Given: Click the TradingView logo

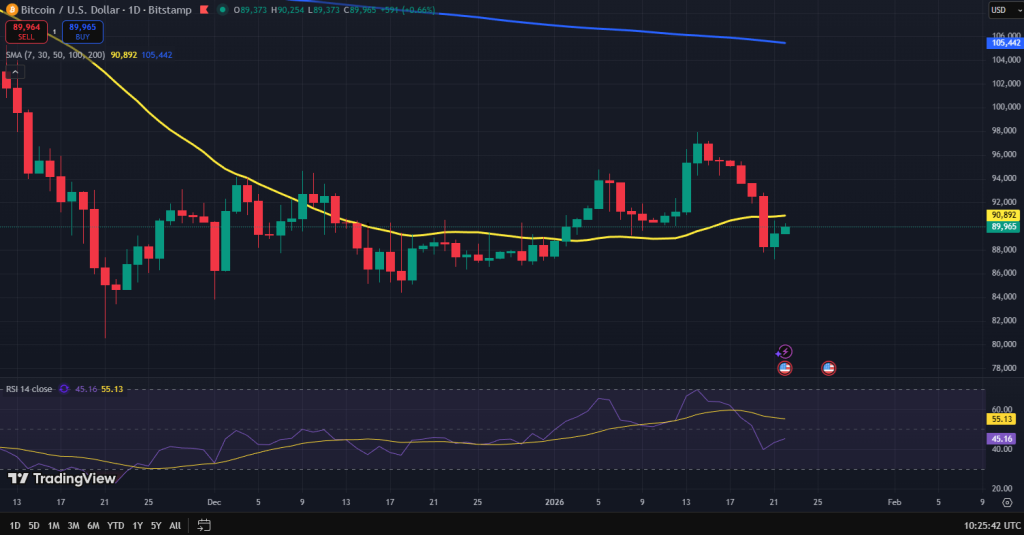Looking at the screenshot, I should click(62, 479).
